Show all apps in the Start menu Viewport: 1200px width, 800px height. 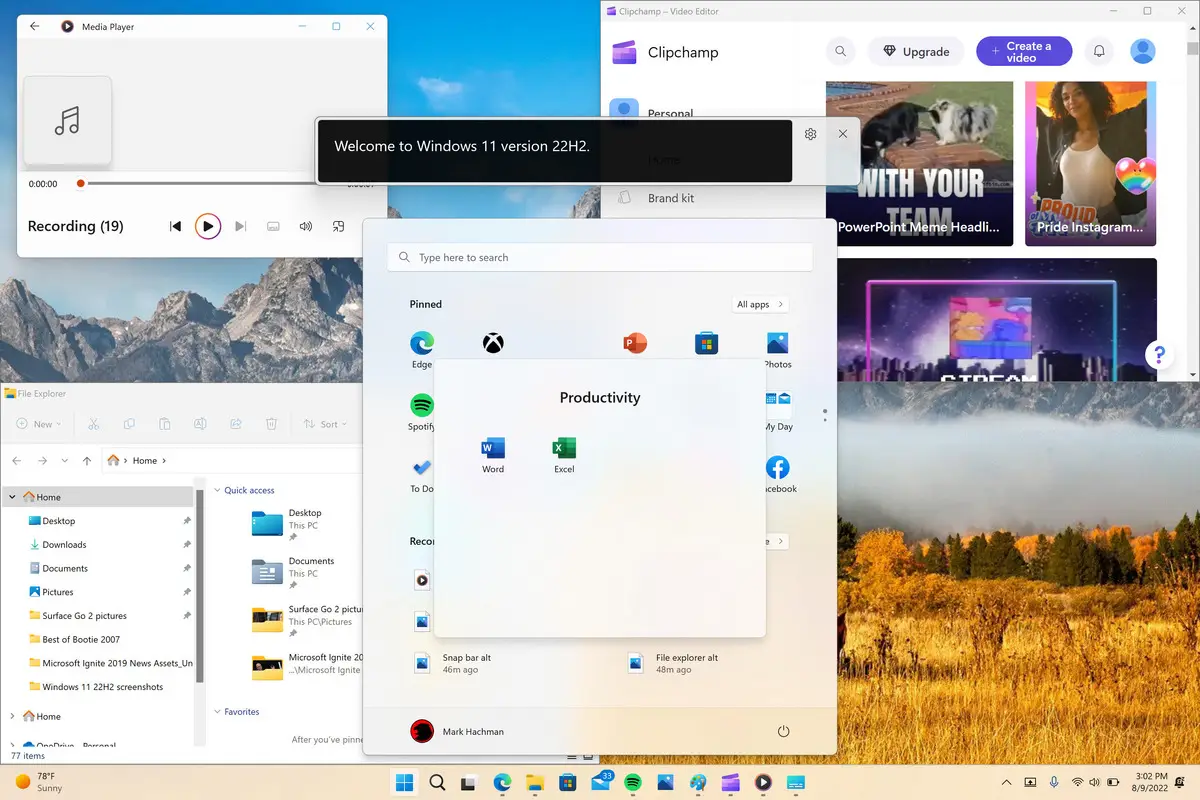click(x=759, y=304)
